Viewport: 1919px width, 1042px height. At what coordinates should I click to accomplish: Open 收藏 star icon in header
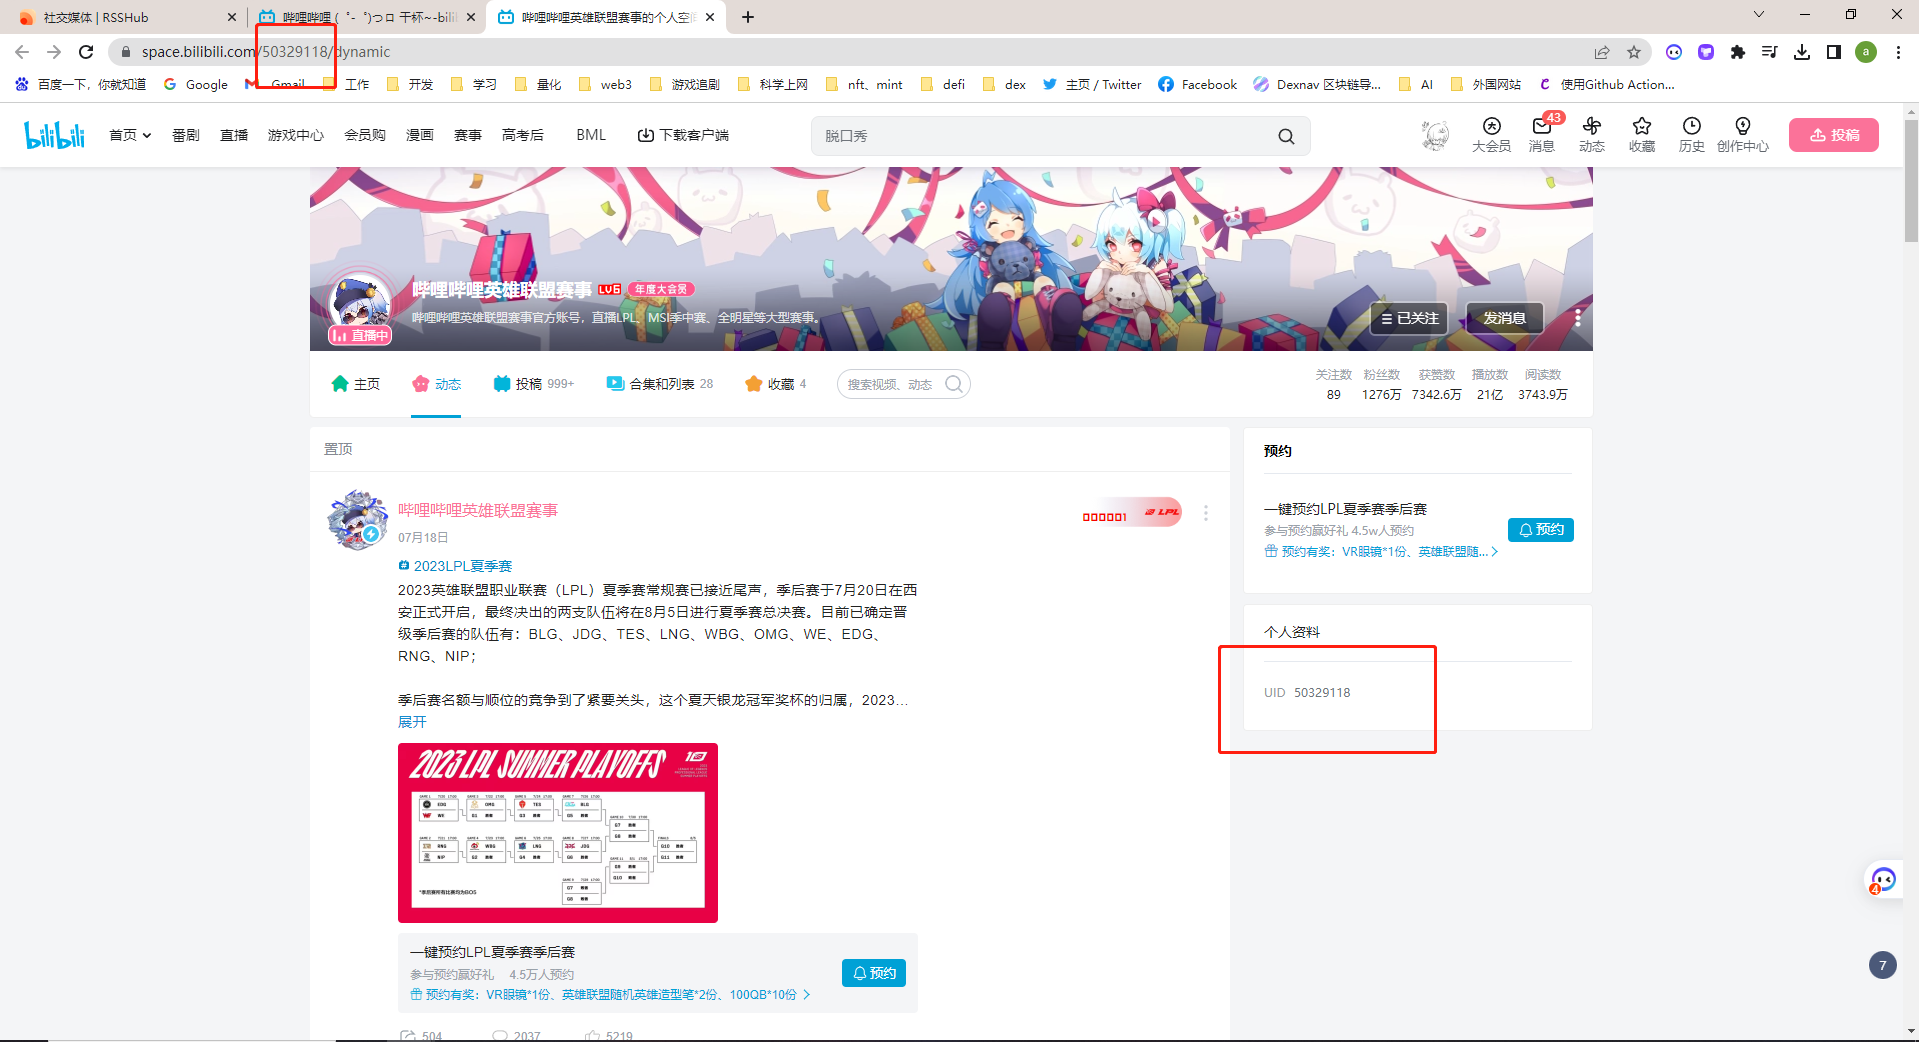click(1642, 135)
